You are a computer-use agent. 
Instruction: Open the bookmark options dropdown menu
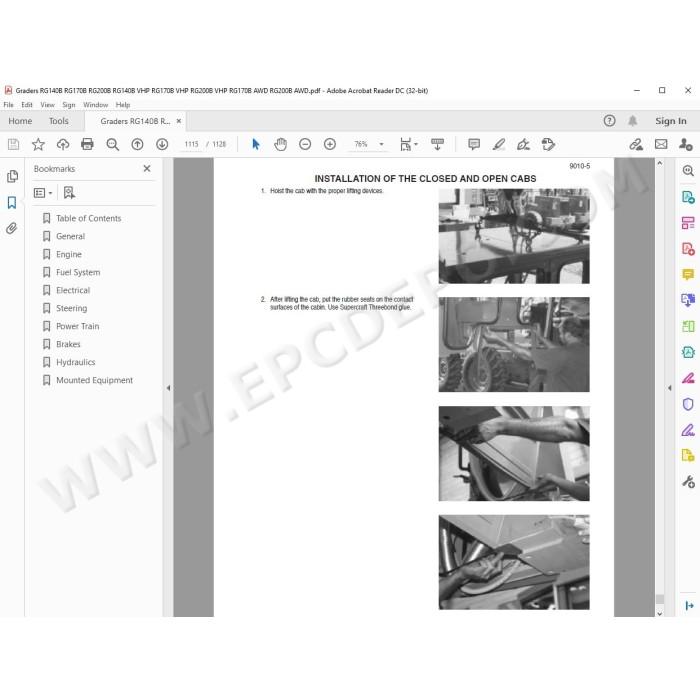tap(43, 193)
